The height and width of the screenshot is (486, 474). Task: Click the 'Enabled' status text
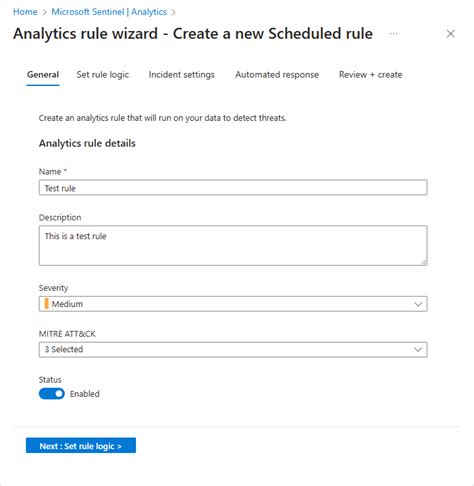85,394
